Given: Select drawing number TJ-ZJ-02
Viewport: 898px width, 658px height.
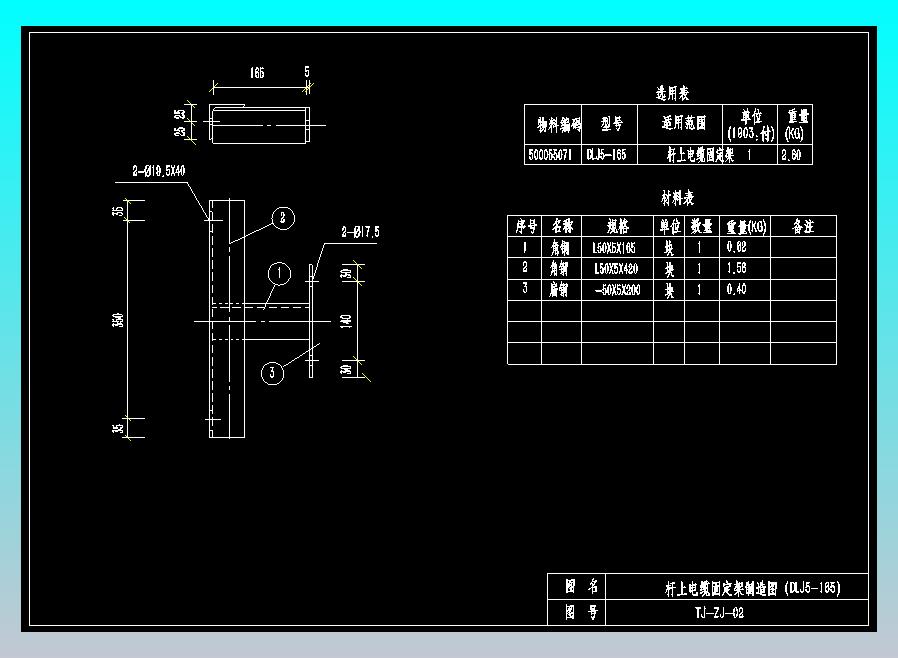Looking at the screenshot, I should 719,613.
